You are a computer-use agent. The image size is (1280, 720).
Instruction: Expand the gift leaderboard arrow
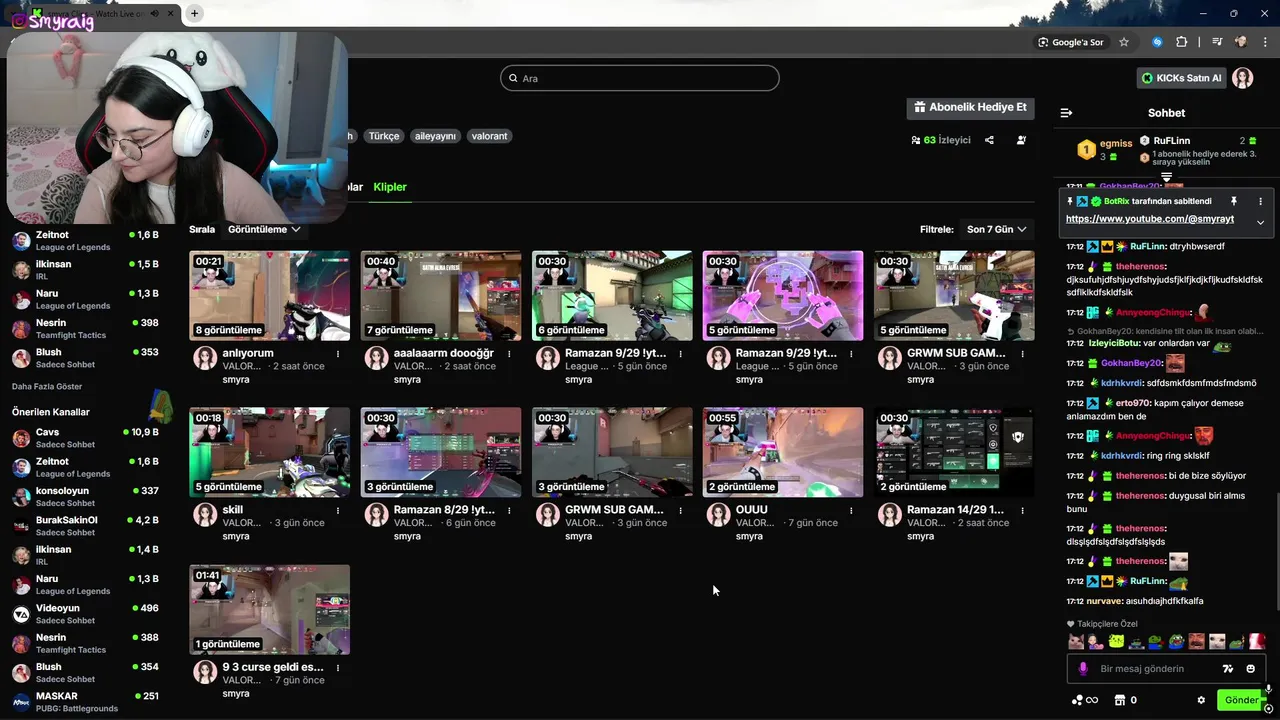pos(1166,177)
